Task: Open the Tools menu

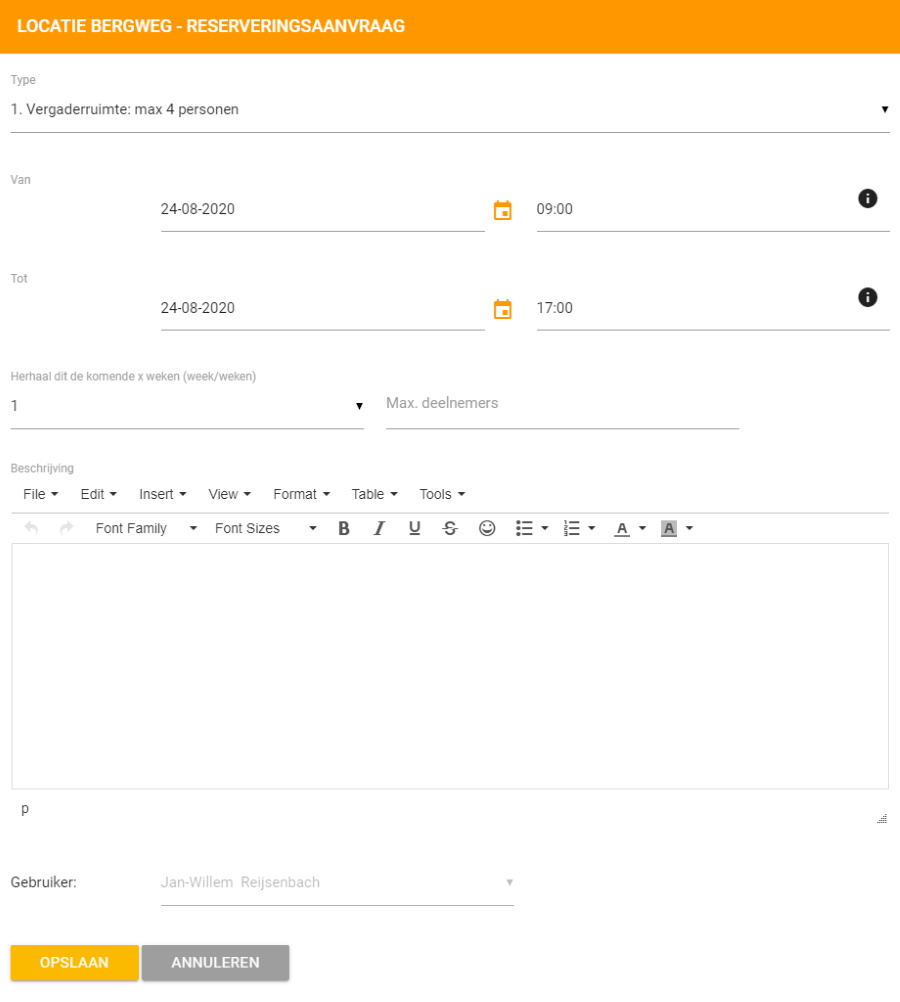Action: pyautogui.click(x=442, y=495)
